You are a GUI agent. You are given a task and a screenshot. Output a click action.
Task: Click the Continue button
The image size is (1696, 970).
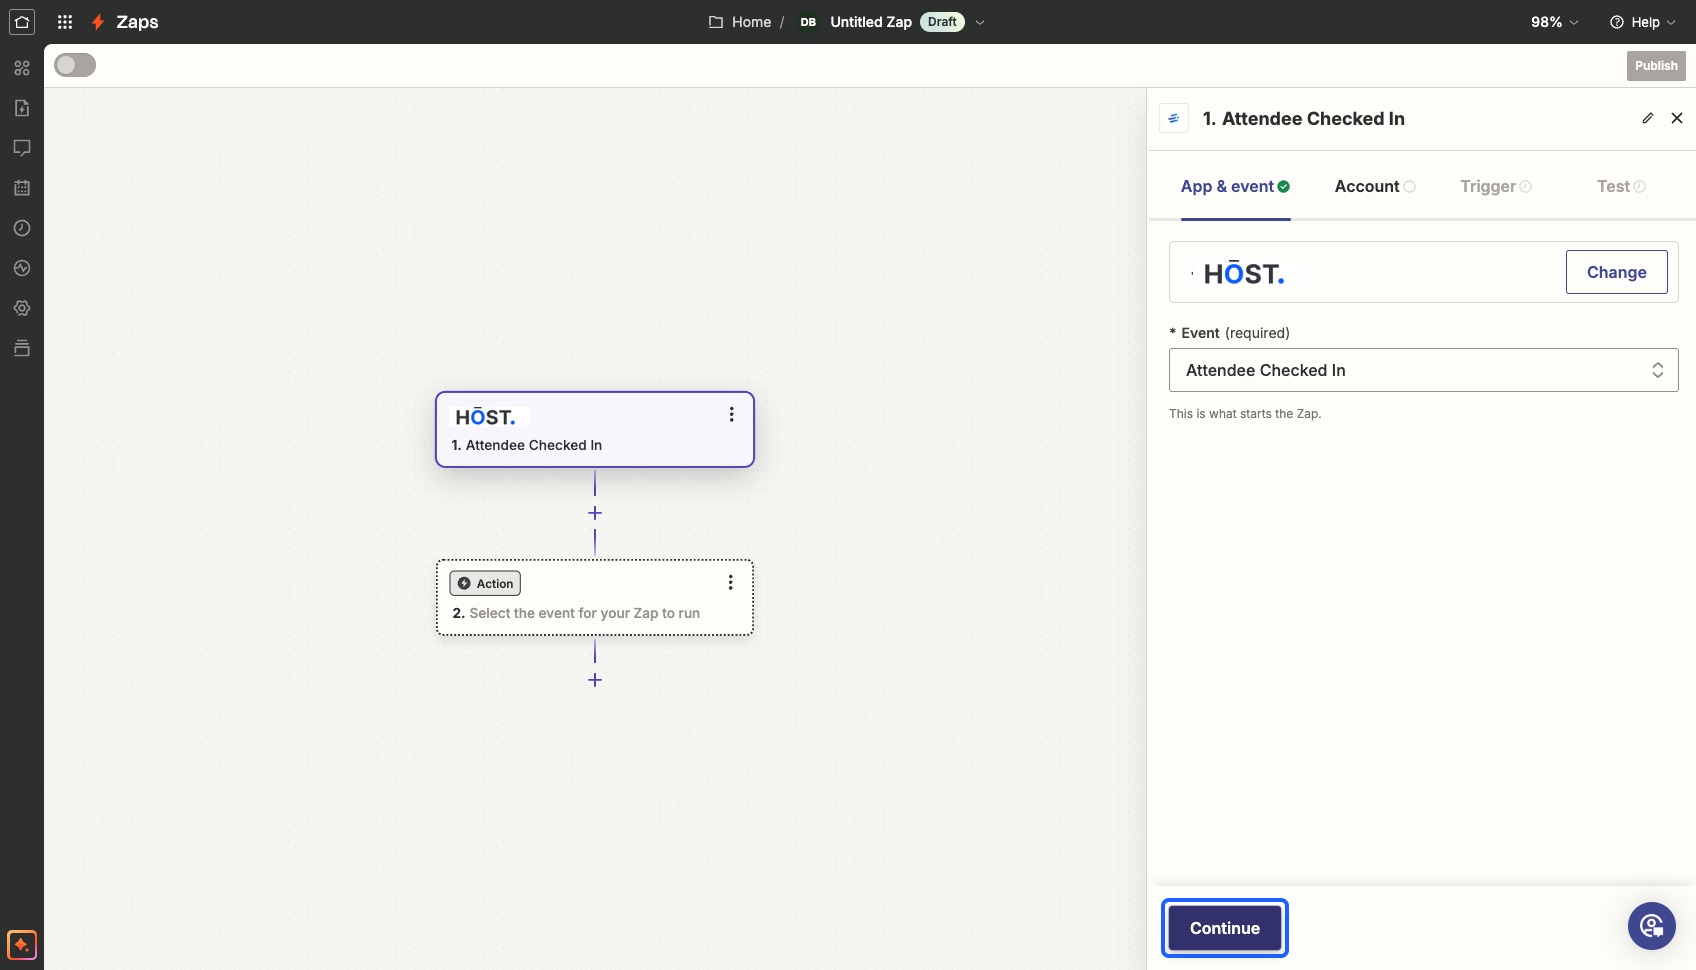[1224, 928]
